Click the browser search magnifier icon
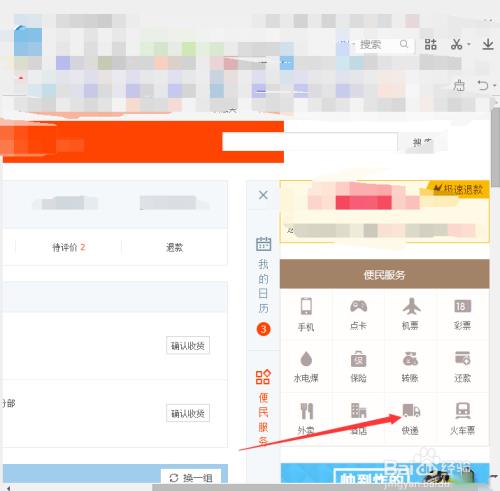 (404, 44)
